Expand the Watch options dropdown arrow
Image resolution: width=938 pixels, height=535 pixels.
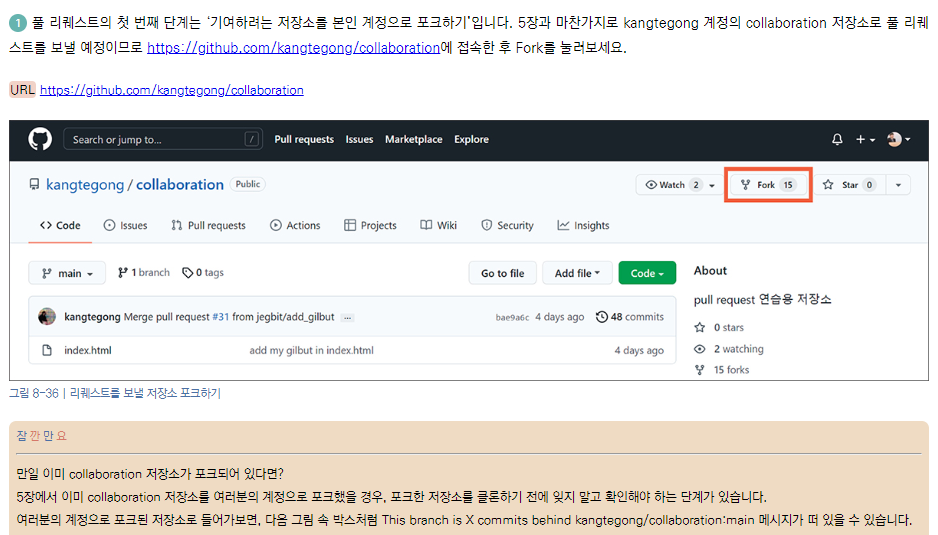click(712, 186)
